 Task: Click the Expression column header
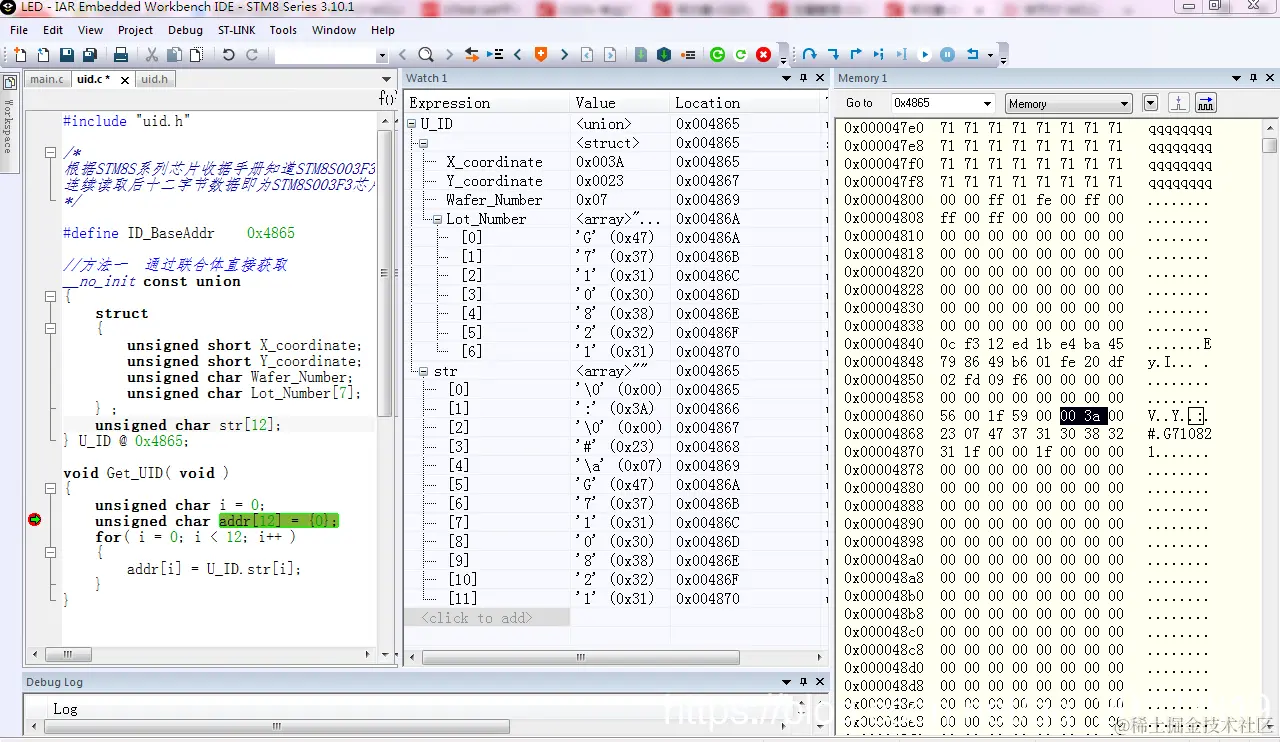(487, 103)
